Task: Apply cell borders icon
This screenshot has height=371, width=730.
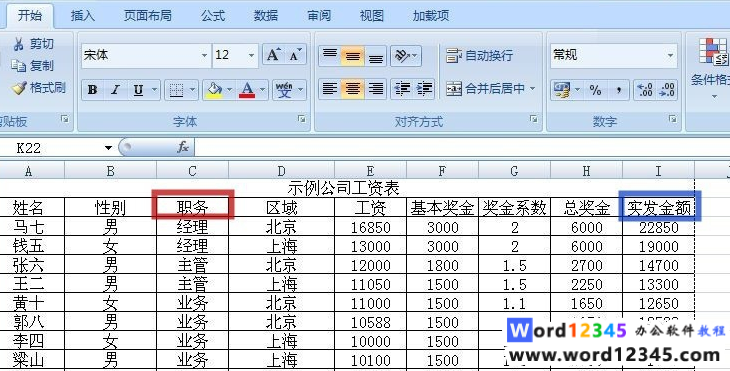Action: point(176,90)
